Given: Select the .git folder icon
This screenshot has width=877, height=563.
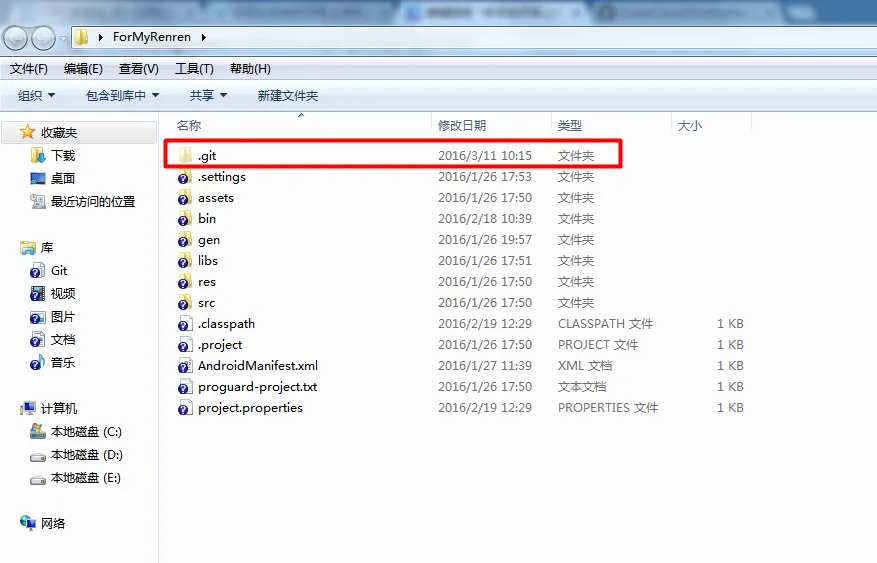Looking at the screenshot, I should pos(186,155).
